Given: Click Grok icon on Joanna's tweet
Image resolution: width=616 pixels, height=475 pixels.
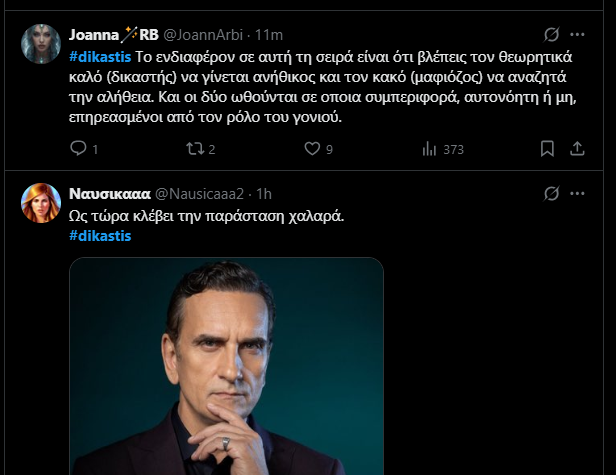Looking at the screenshot, I should click(550, 33).
